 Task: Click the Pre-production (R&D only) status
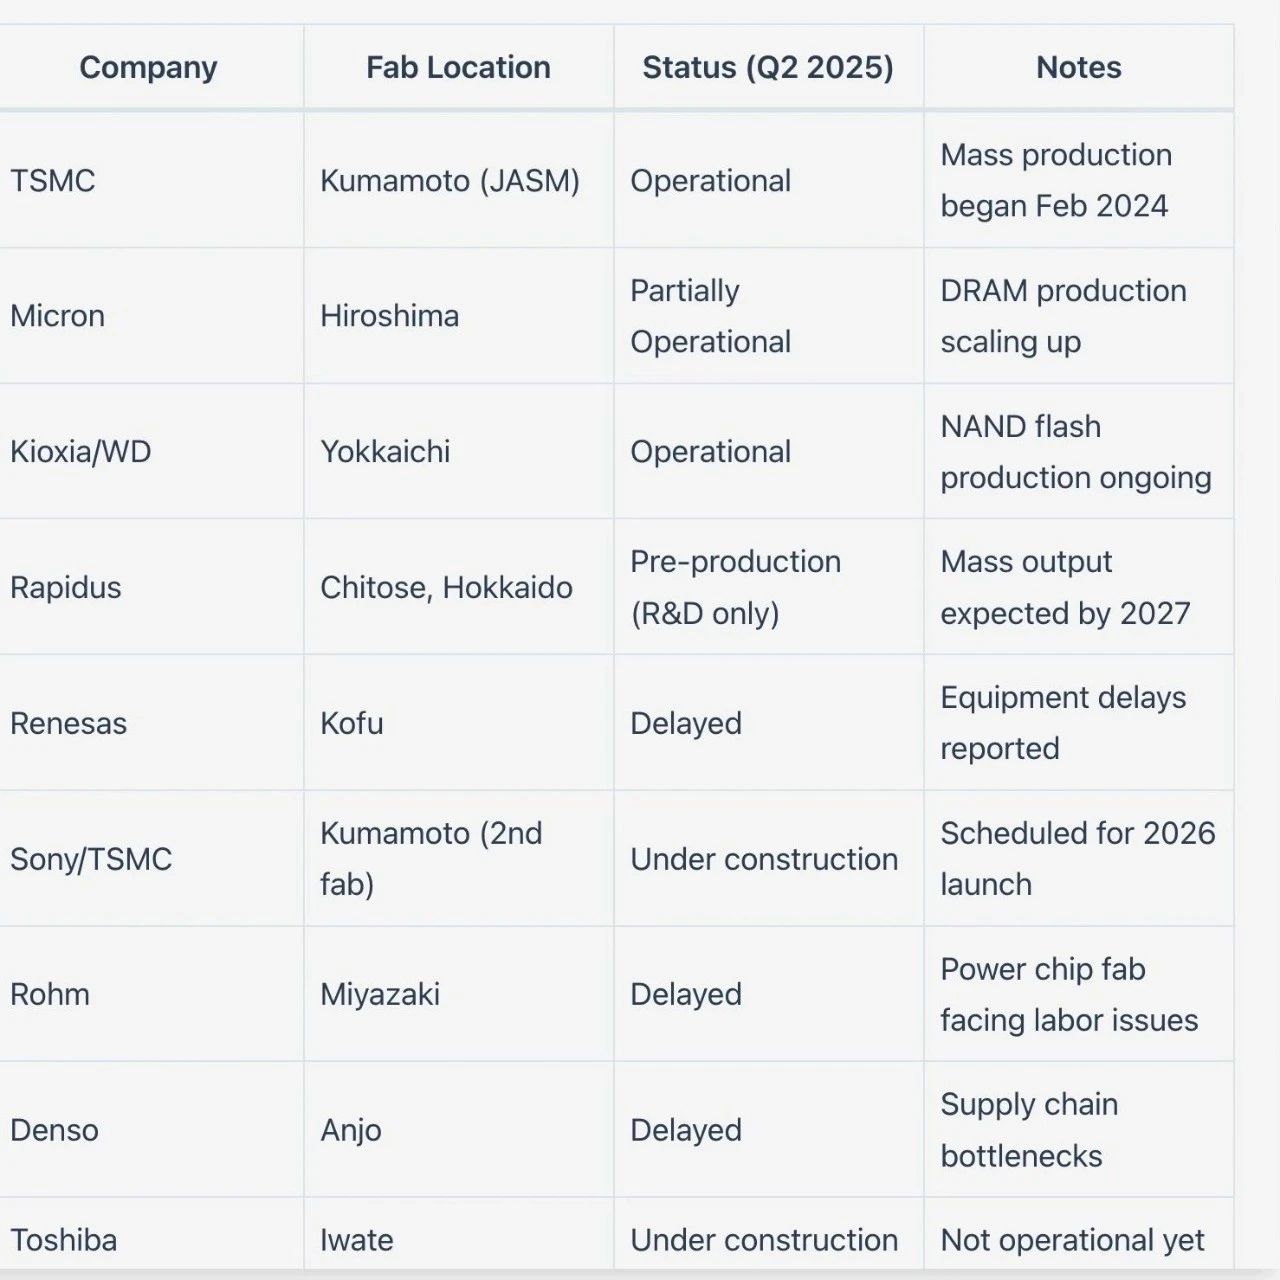(735, 587)
